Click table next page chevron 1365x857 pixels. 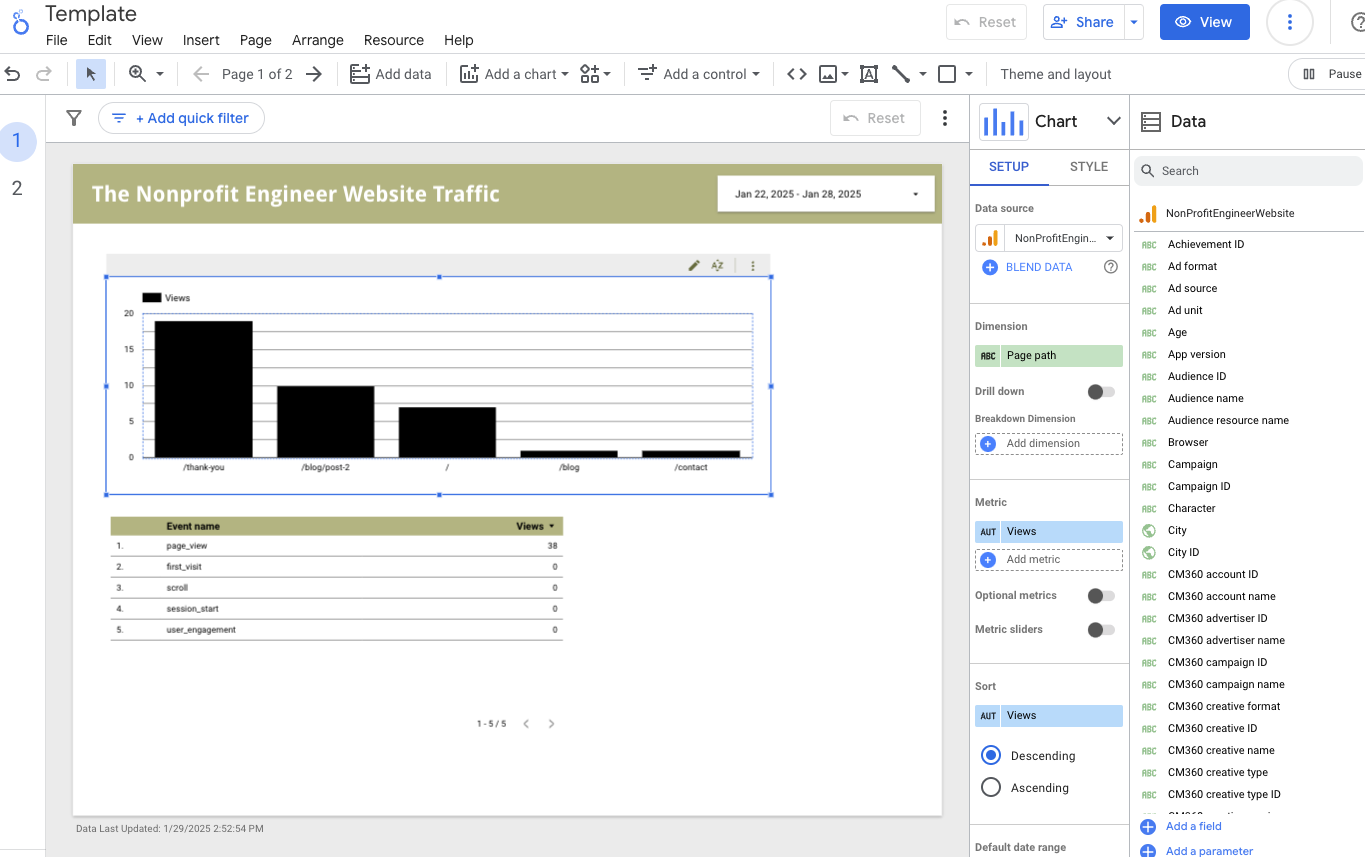[551, 723]
